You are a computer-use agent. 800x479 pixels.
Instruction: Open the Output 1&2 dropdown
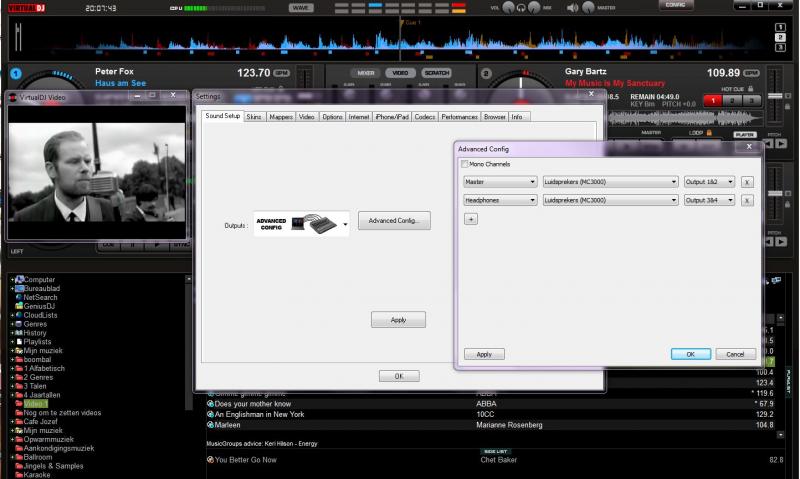(709, 182)
